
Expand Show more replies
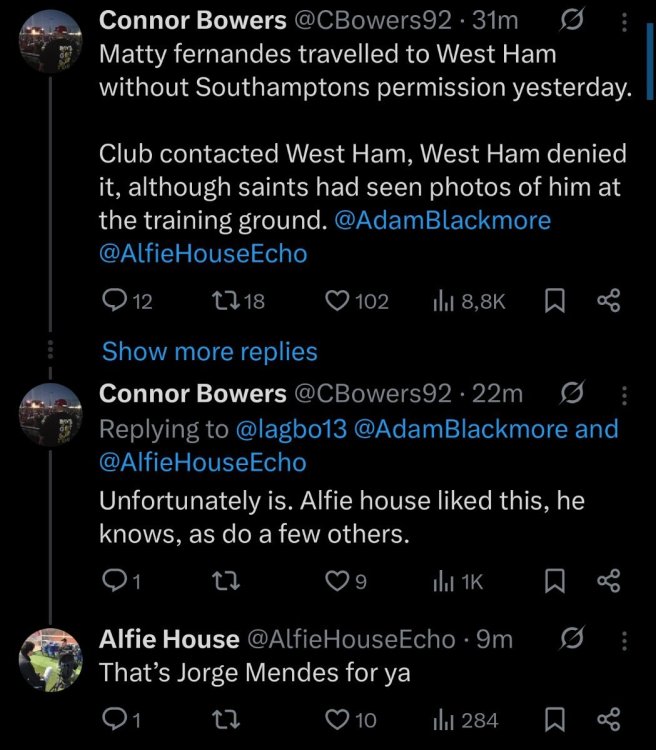210,351
